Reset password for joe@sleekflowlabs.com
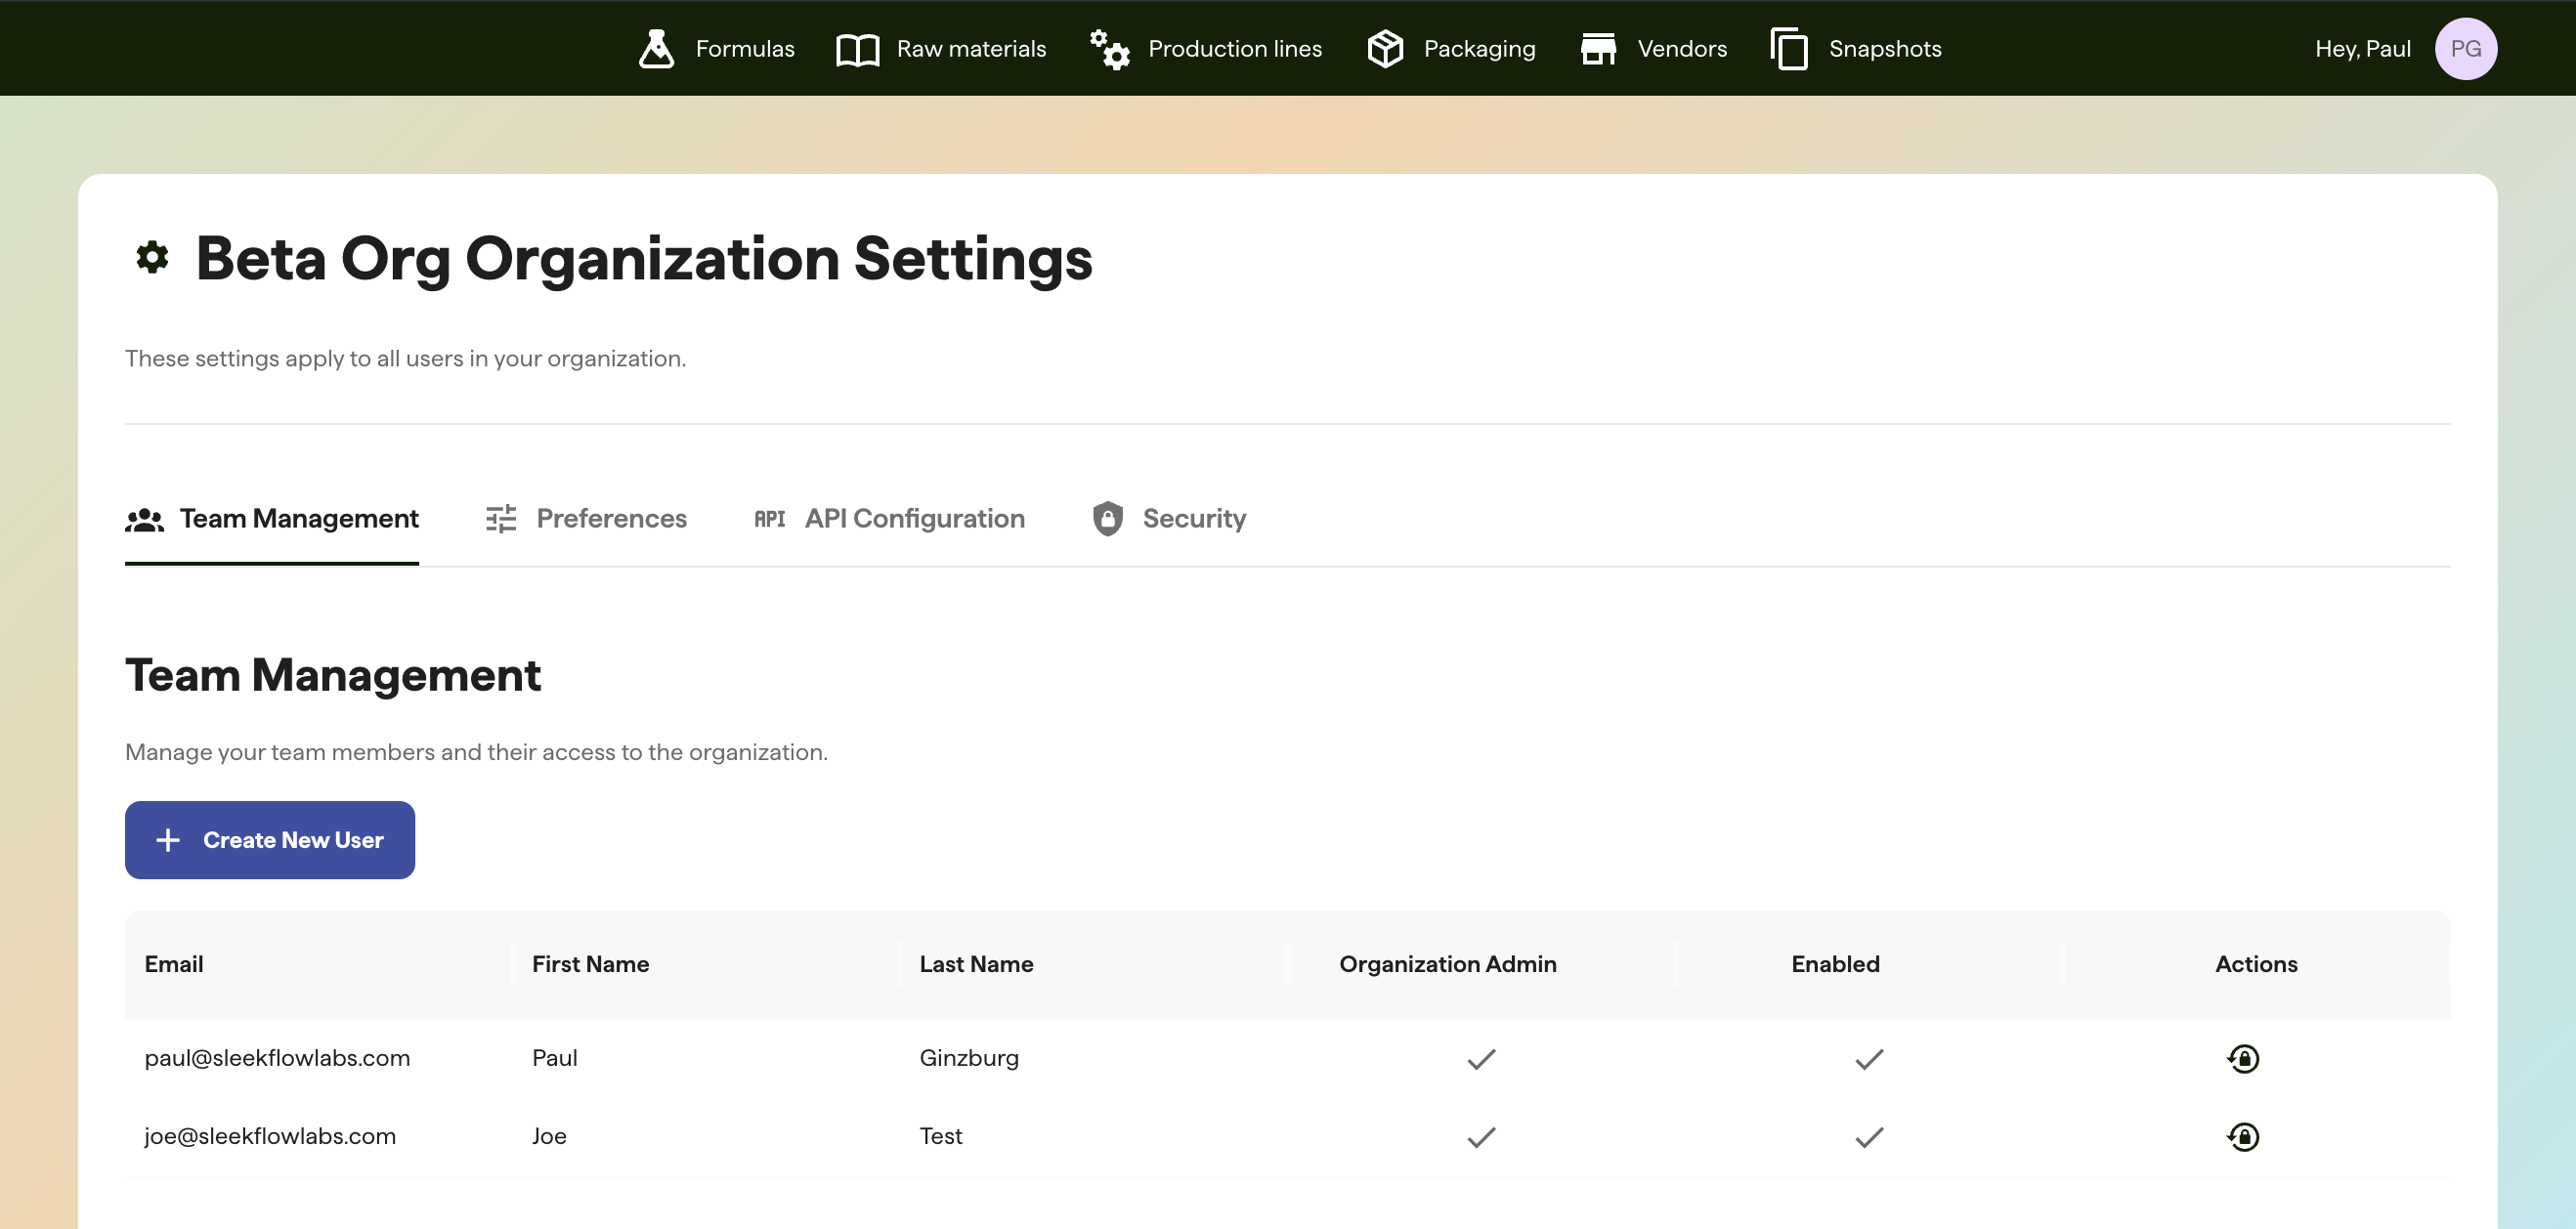Screen dimensions: 2576x1229 [x=2244, y=1136]
